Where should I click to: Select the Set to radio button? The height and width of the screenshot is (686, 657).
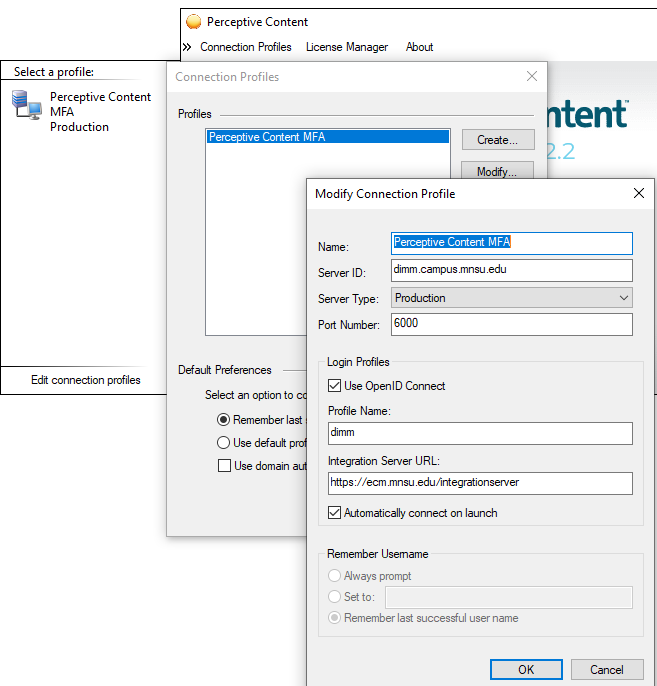334,596
